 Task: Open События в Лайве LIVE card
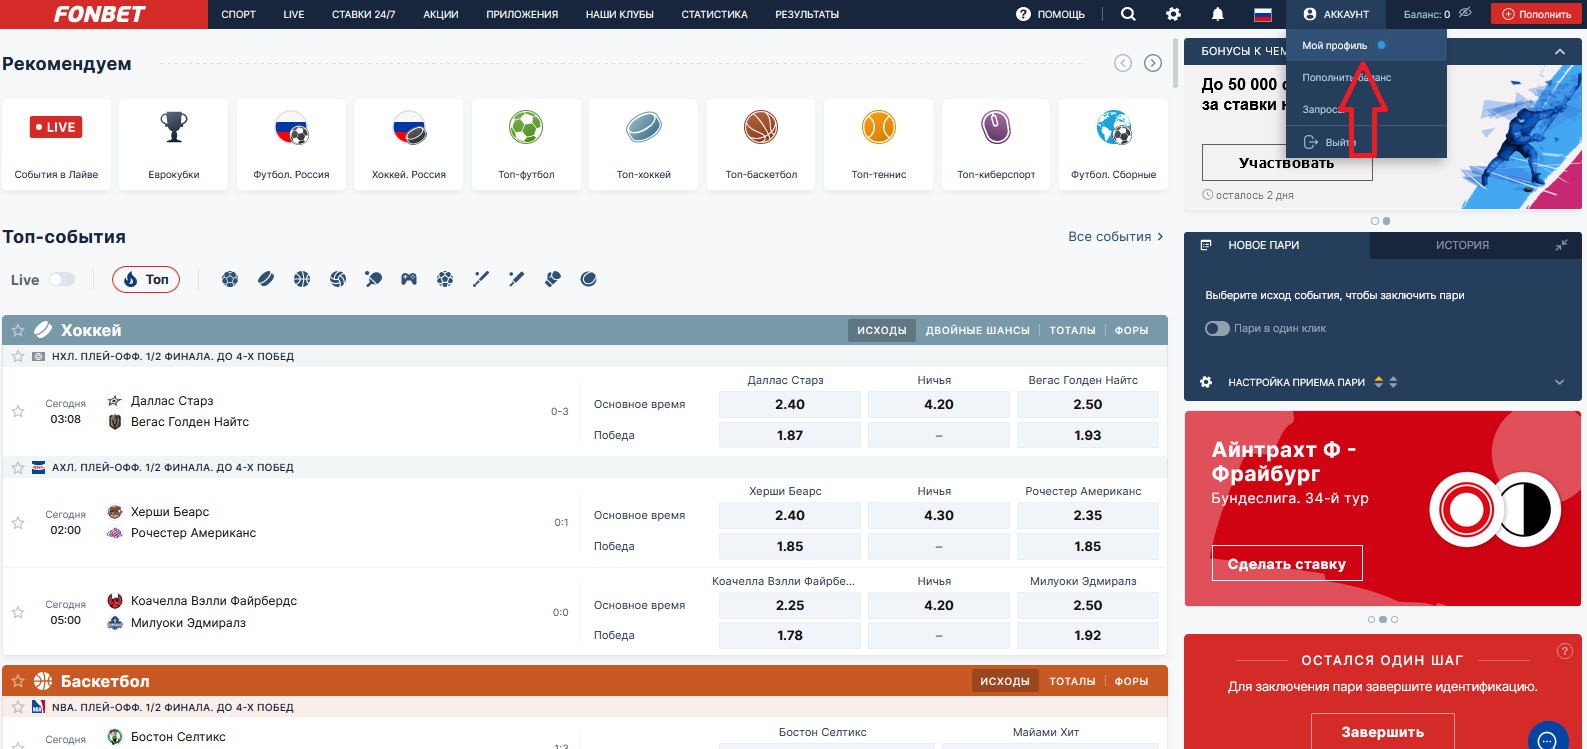tap(56, 144)
